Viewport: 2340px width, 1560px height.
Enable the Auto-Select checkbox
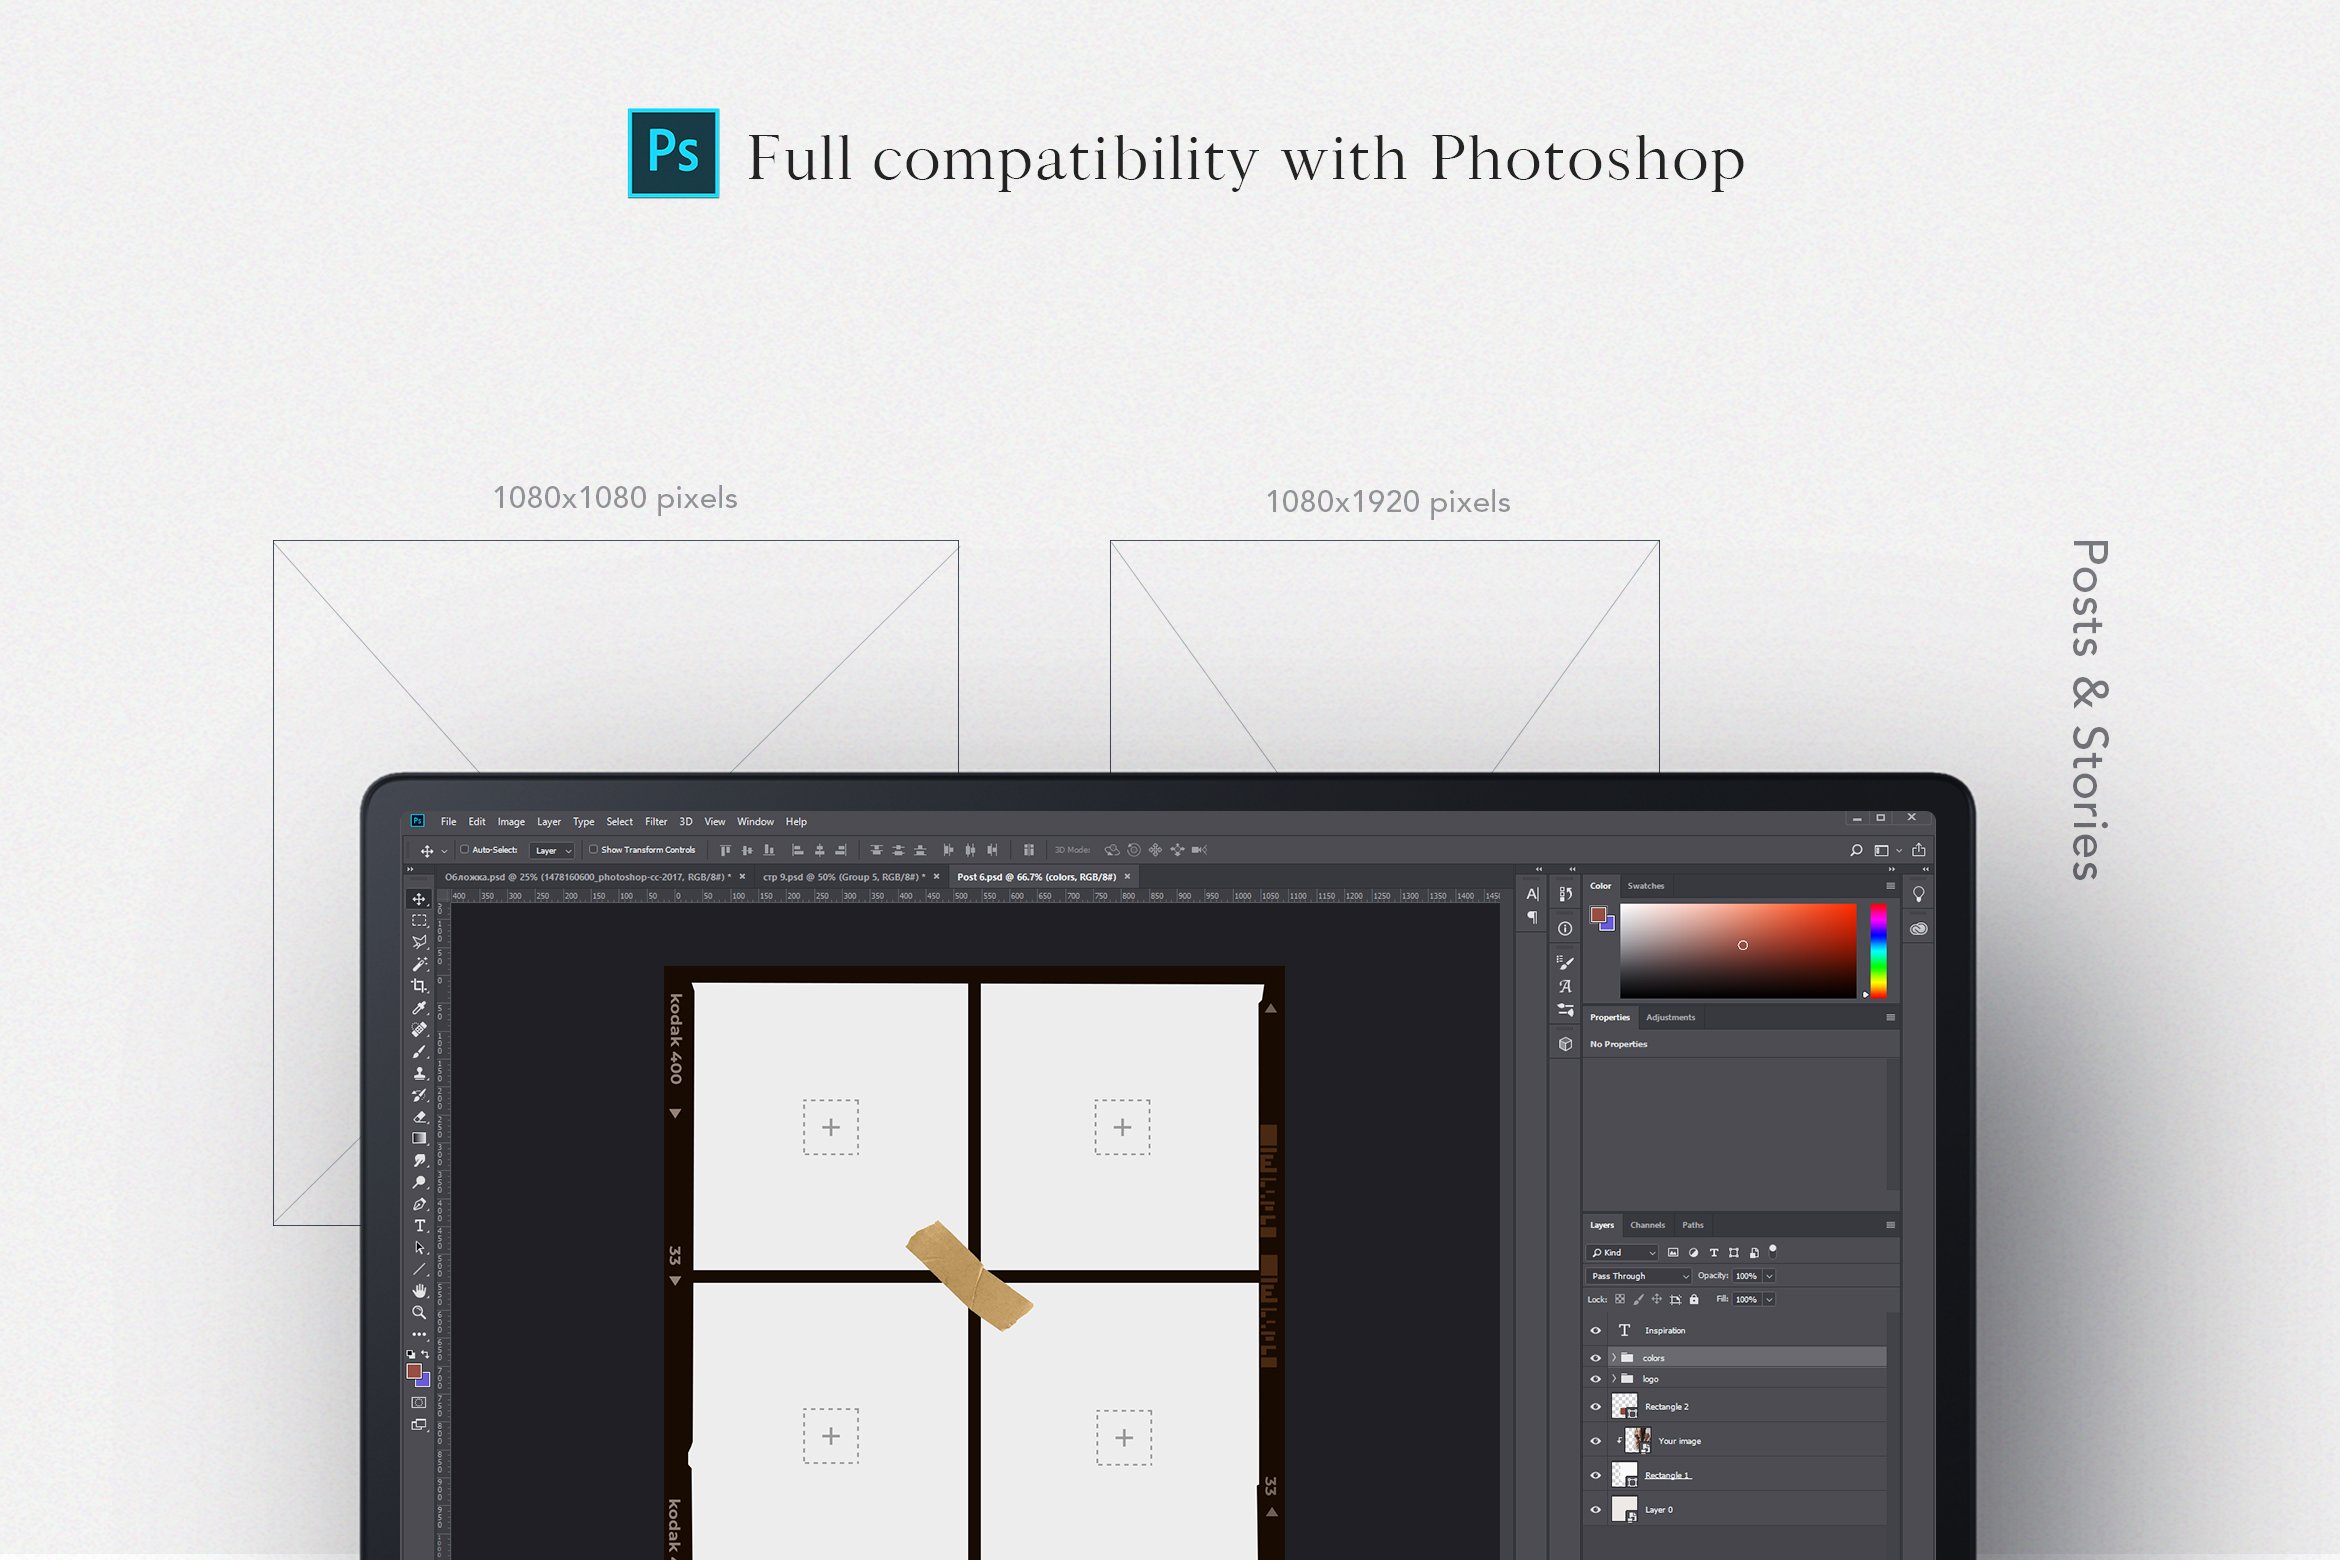(x=464, y=850)
